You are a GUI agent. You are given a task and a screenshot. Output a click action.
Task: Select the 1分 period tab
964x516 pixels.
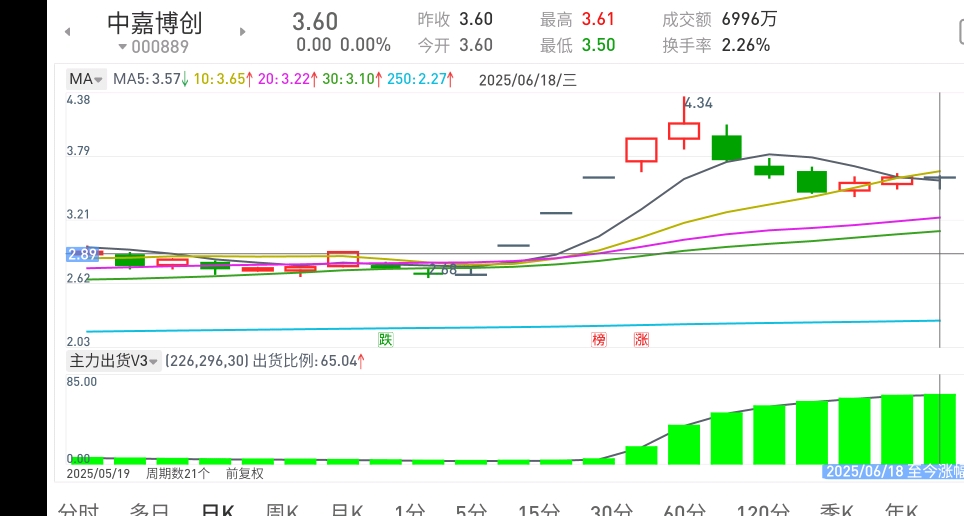click(409, 510)
